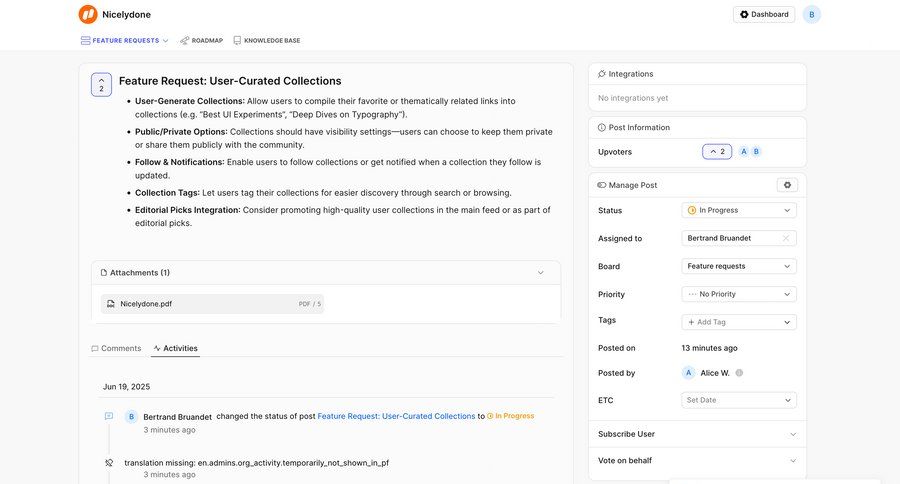Click the Post Information info icon

602,127
